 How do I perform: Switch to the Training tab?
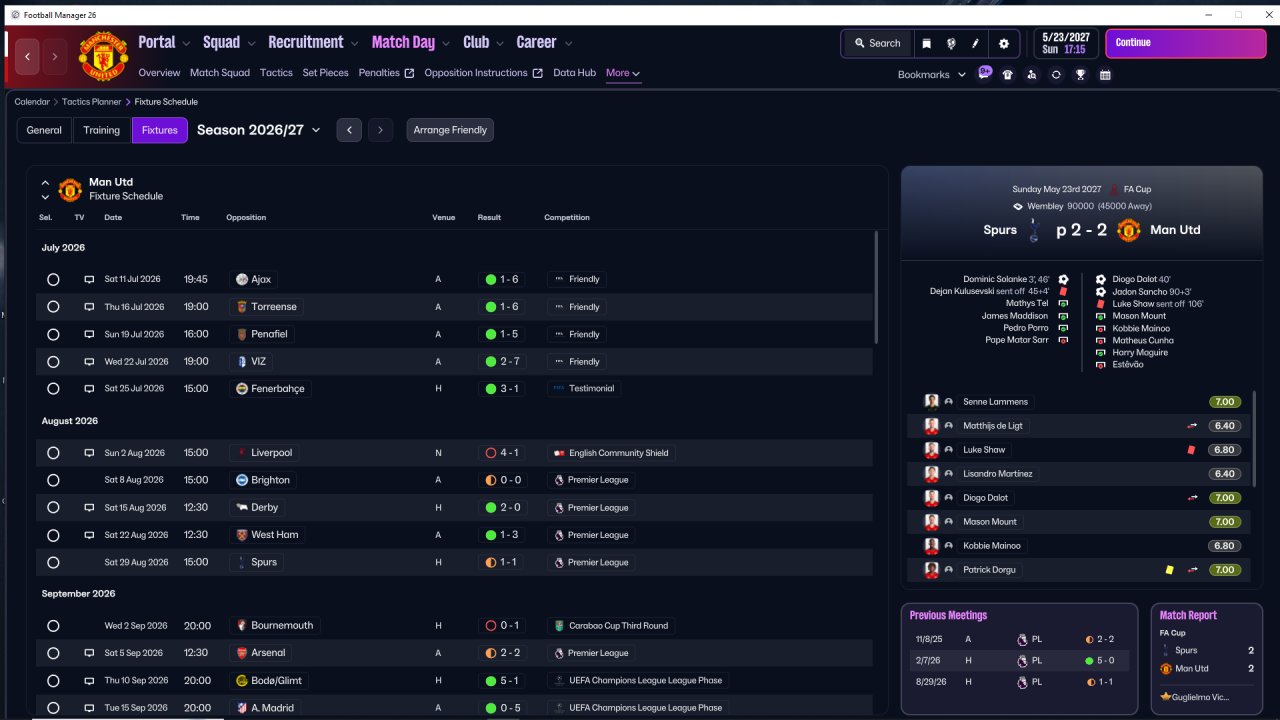tap(101, 130)
